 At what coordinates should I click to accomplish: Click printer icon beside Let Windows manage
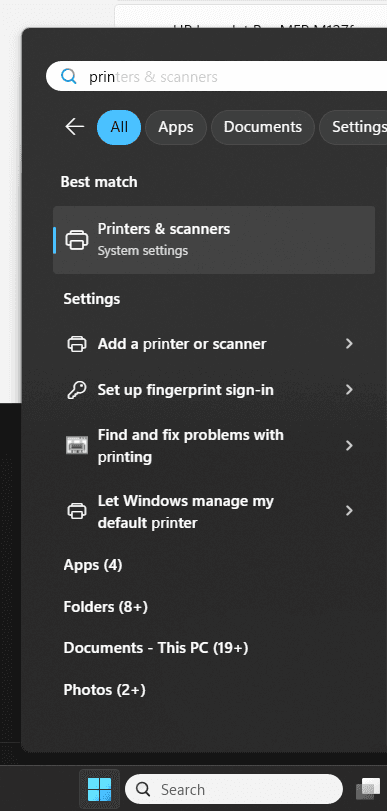click(x=77, y=512)
